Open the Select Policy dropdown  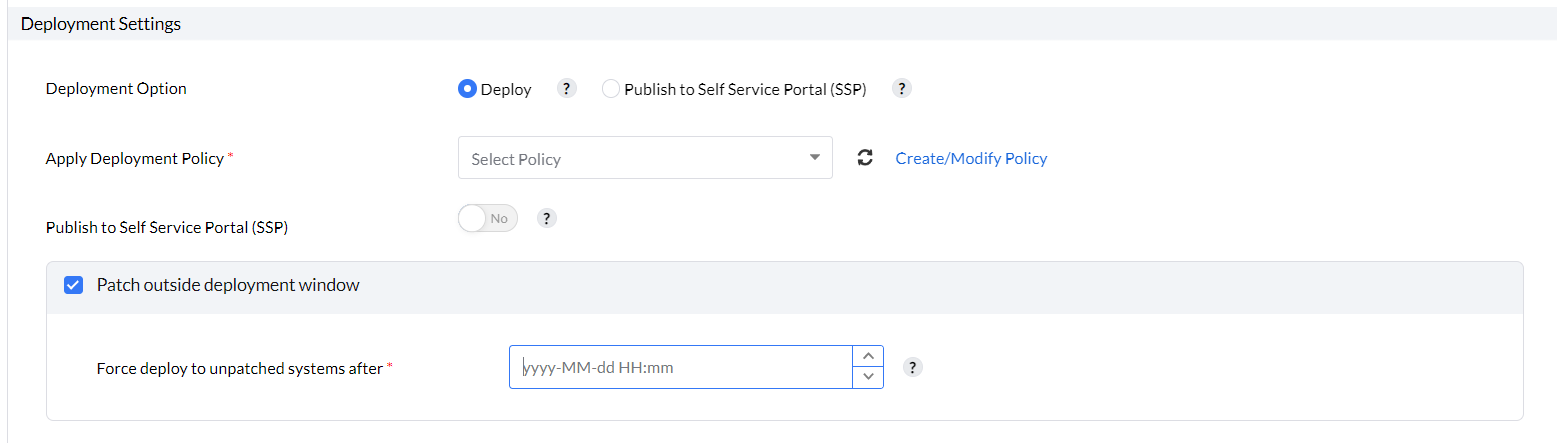pos(630,158)
